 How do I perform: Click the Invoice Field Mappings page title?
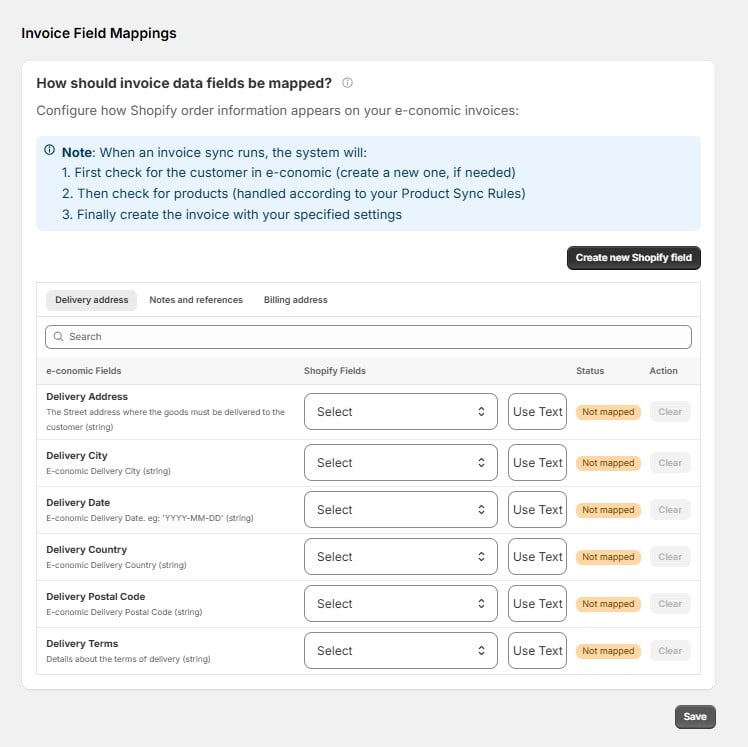click(99, 33)
